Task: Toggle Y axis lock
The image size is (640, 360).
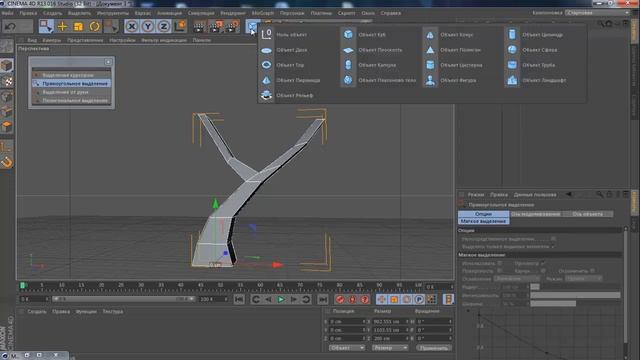Action: click(147, 27)
